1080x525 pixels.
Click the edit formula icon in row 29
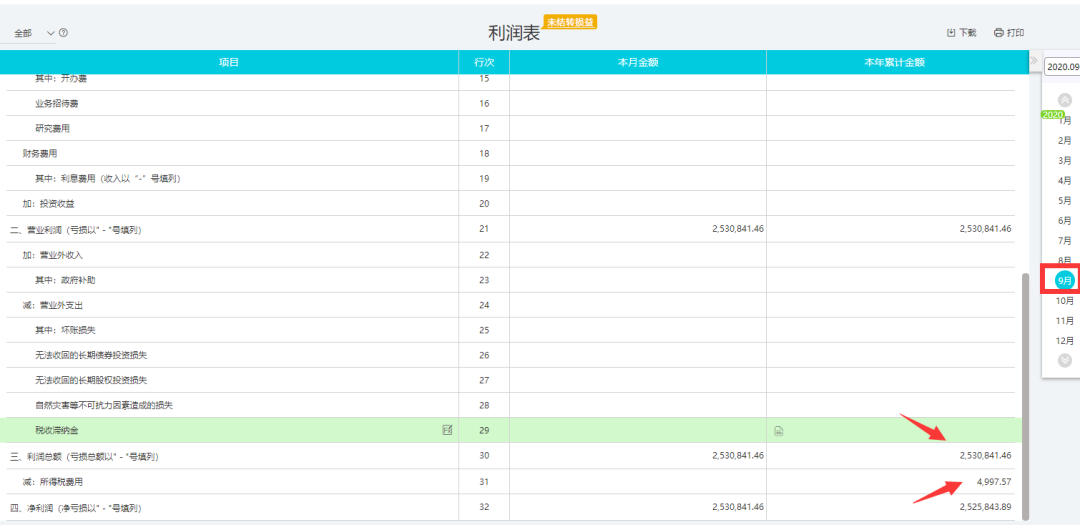(x=447, y=430)
